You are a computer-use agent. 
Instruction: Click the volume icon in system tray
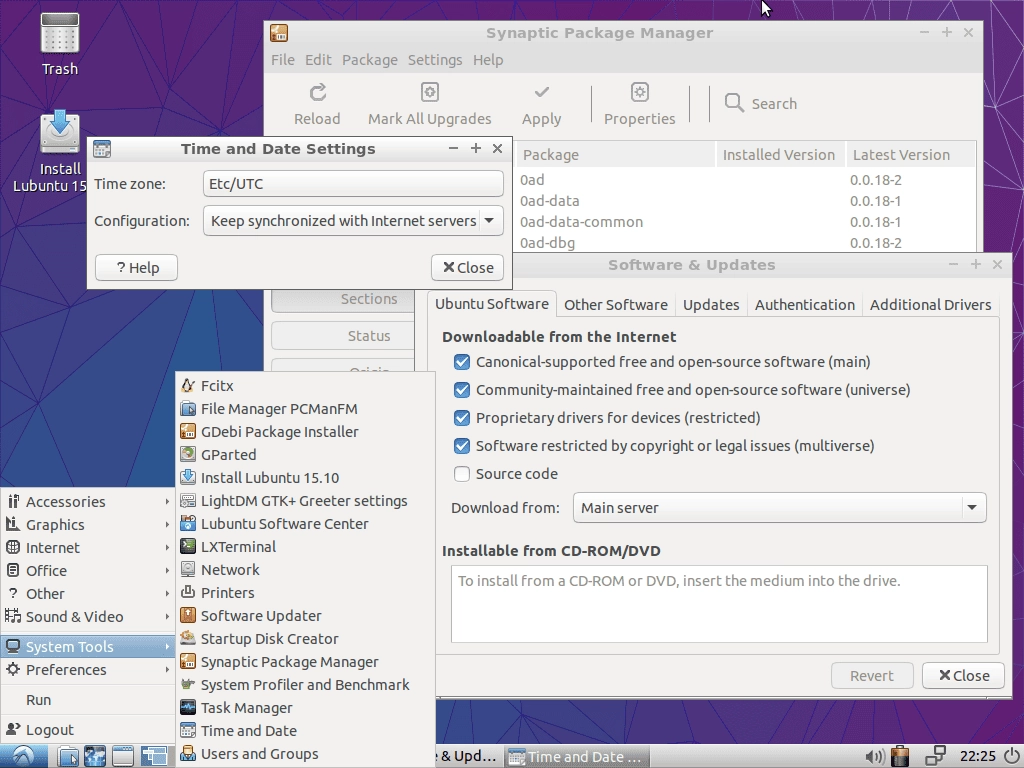click(874, 757)
